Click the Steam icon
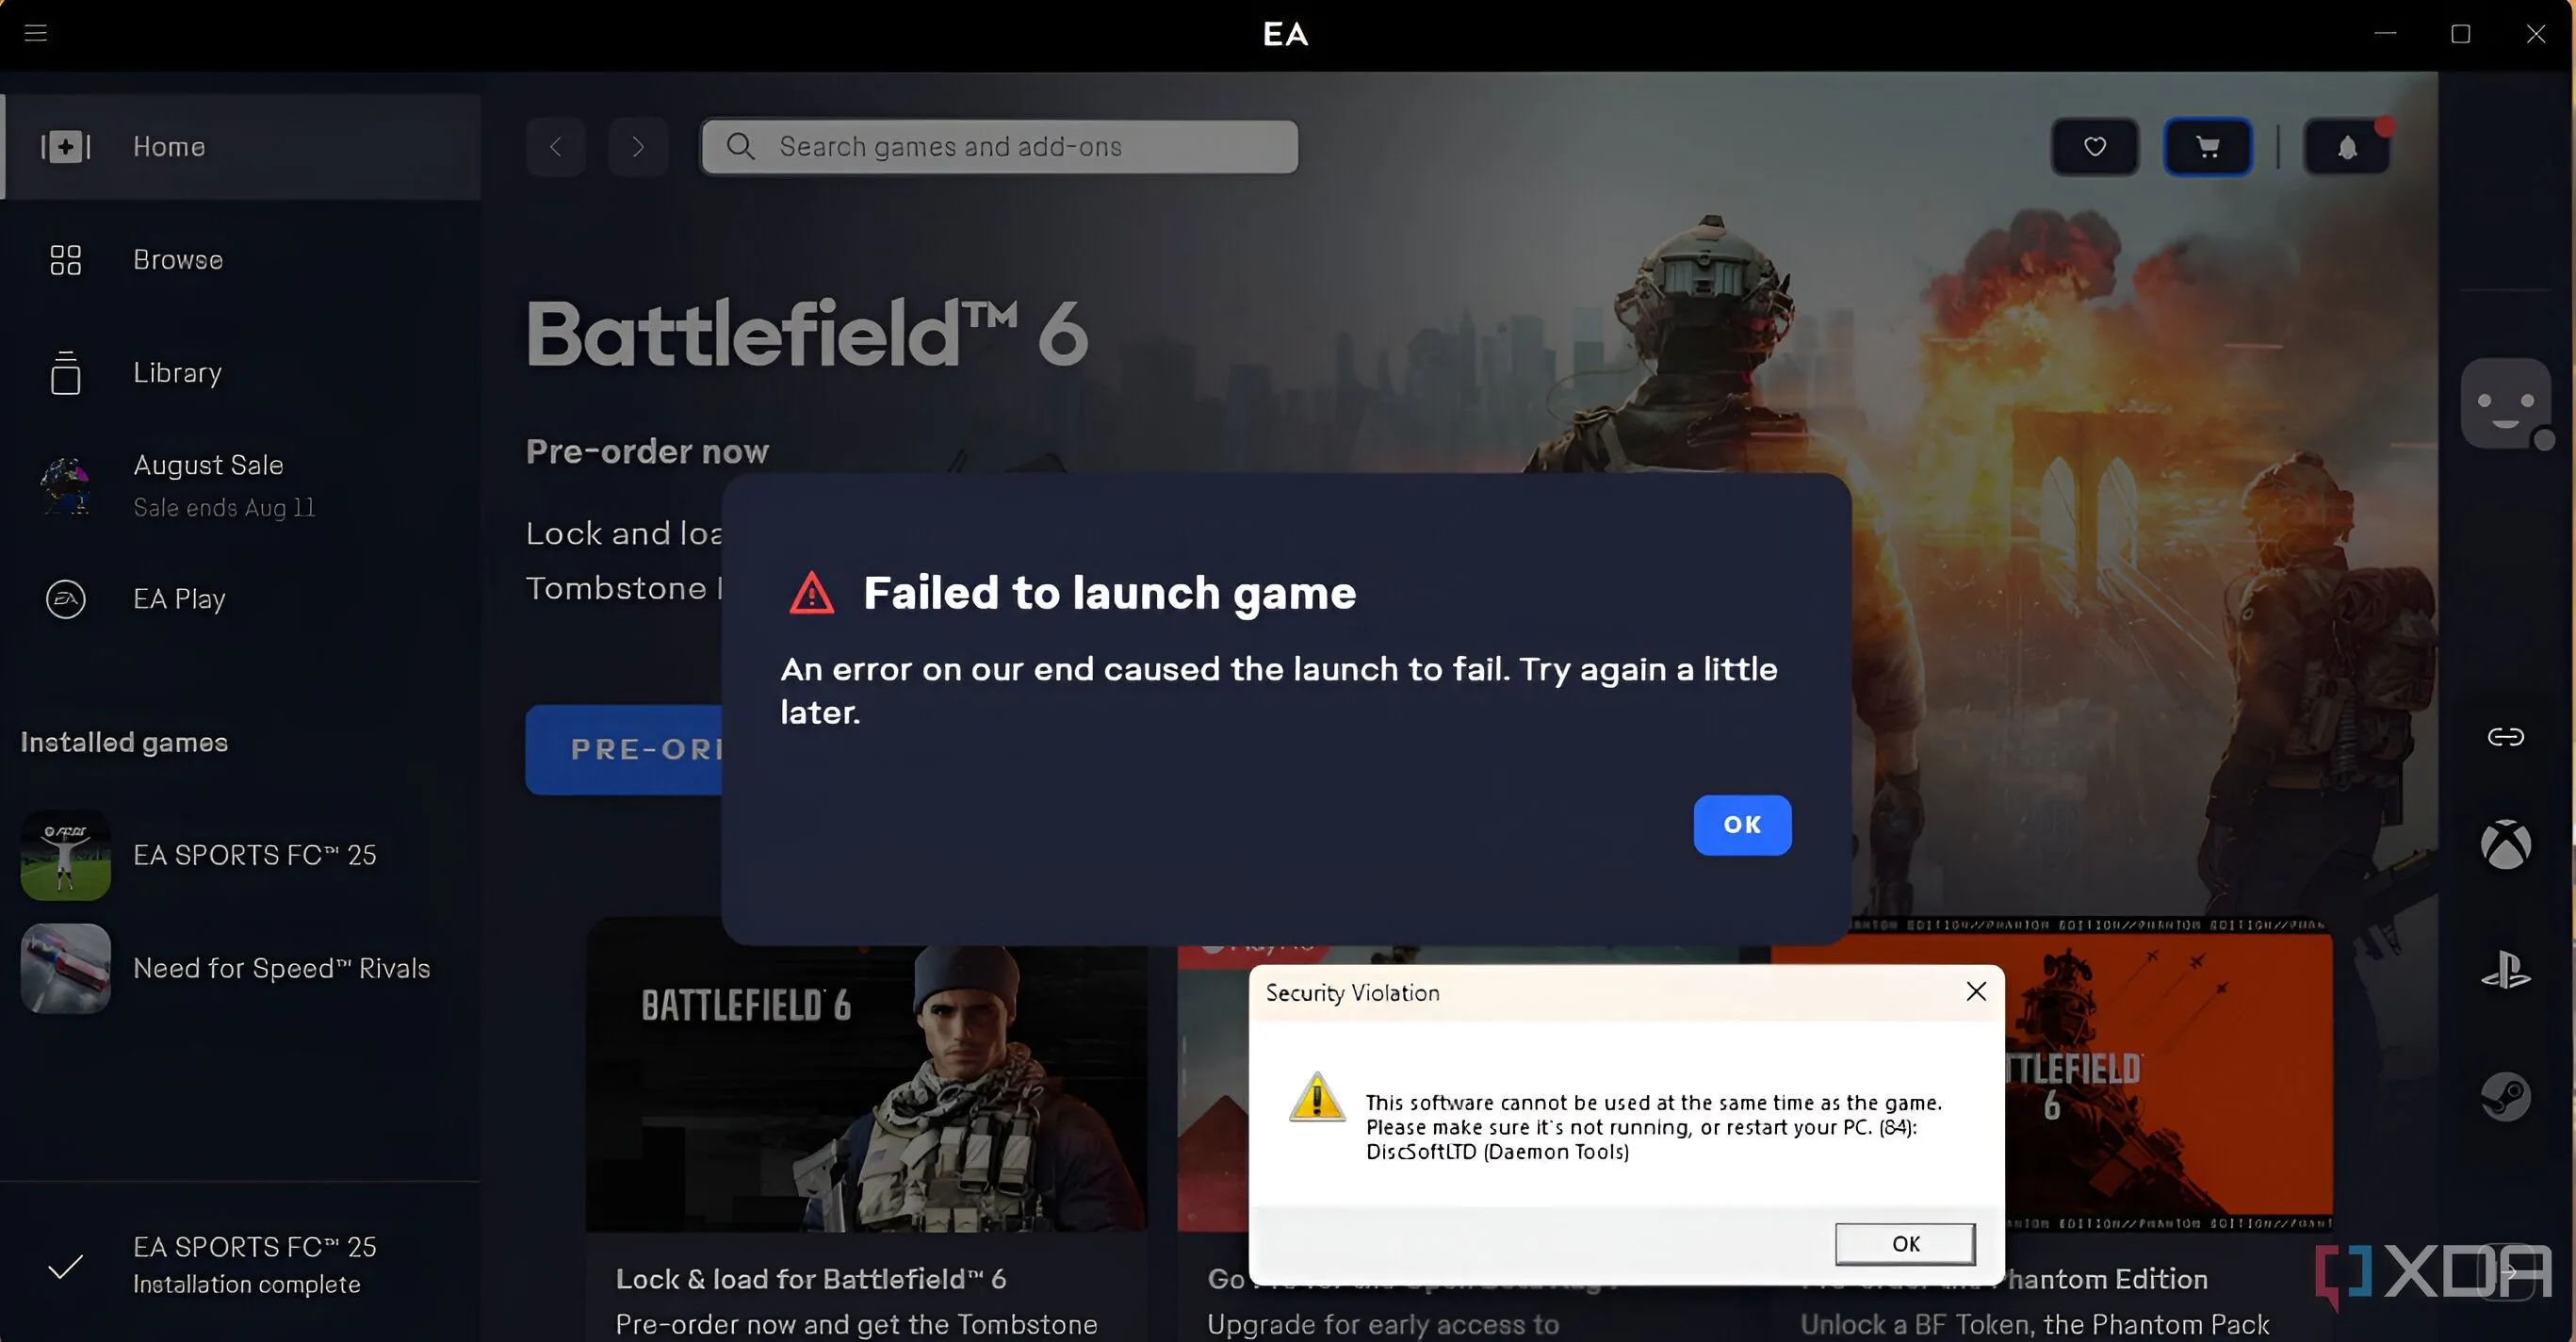The width and height of the screenshot is (2576, 1342). coord(2505,1097)
